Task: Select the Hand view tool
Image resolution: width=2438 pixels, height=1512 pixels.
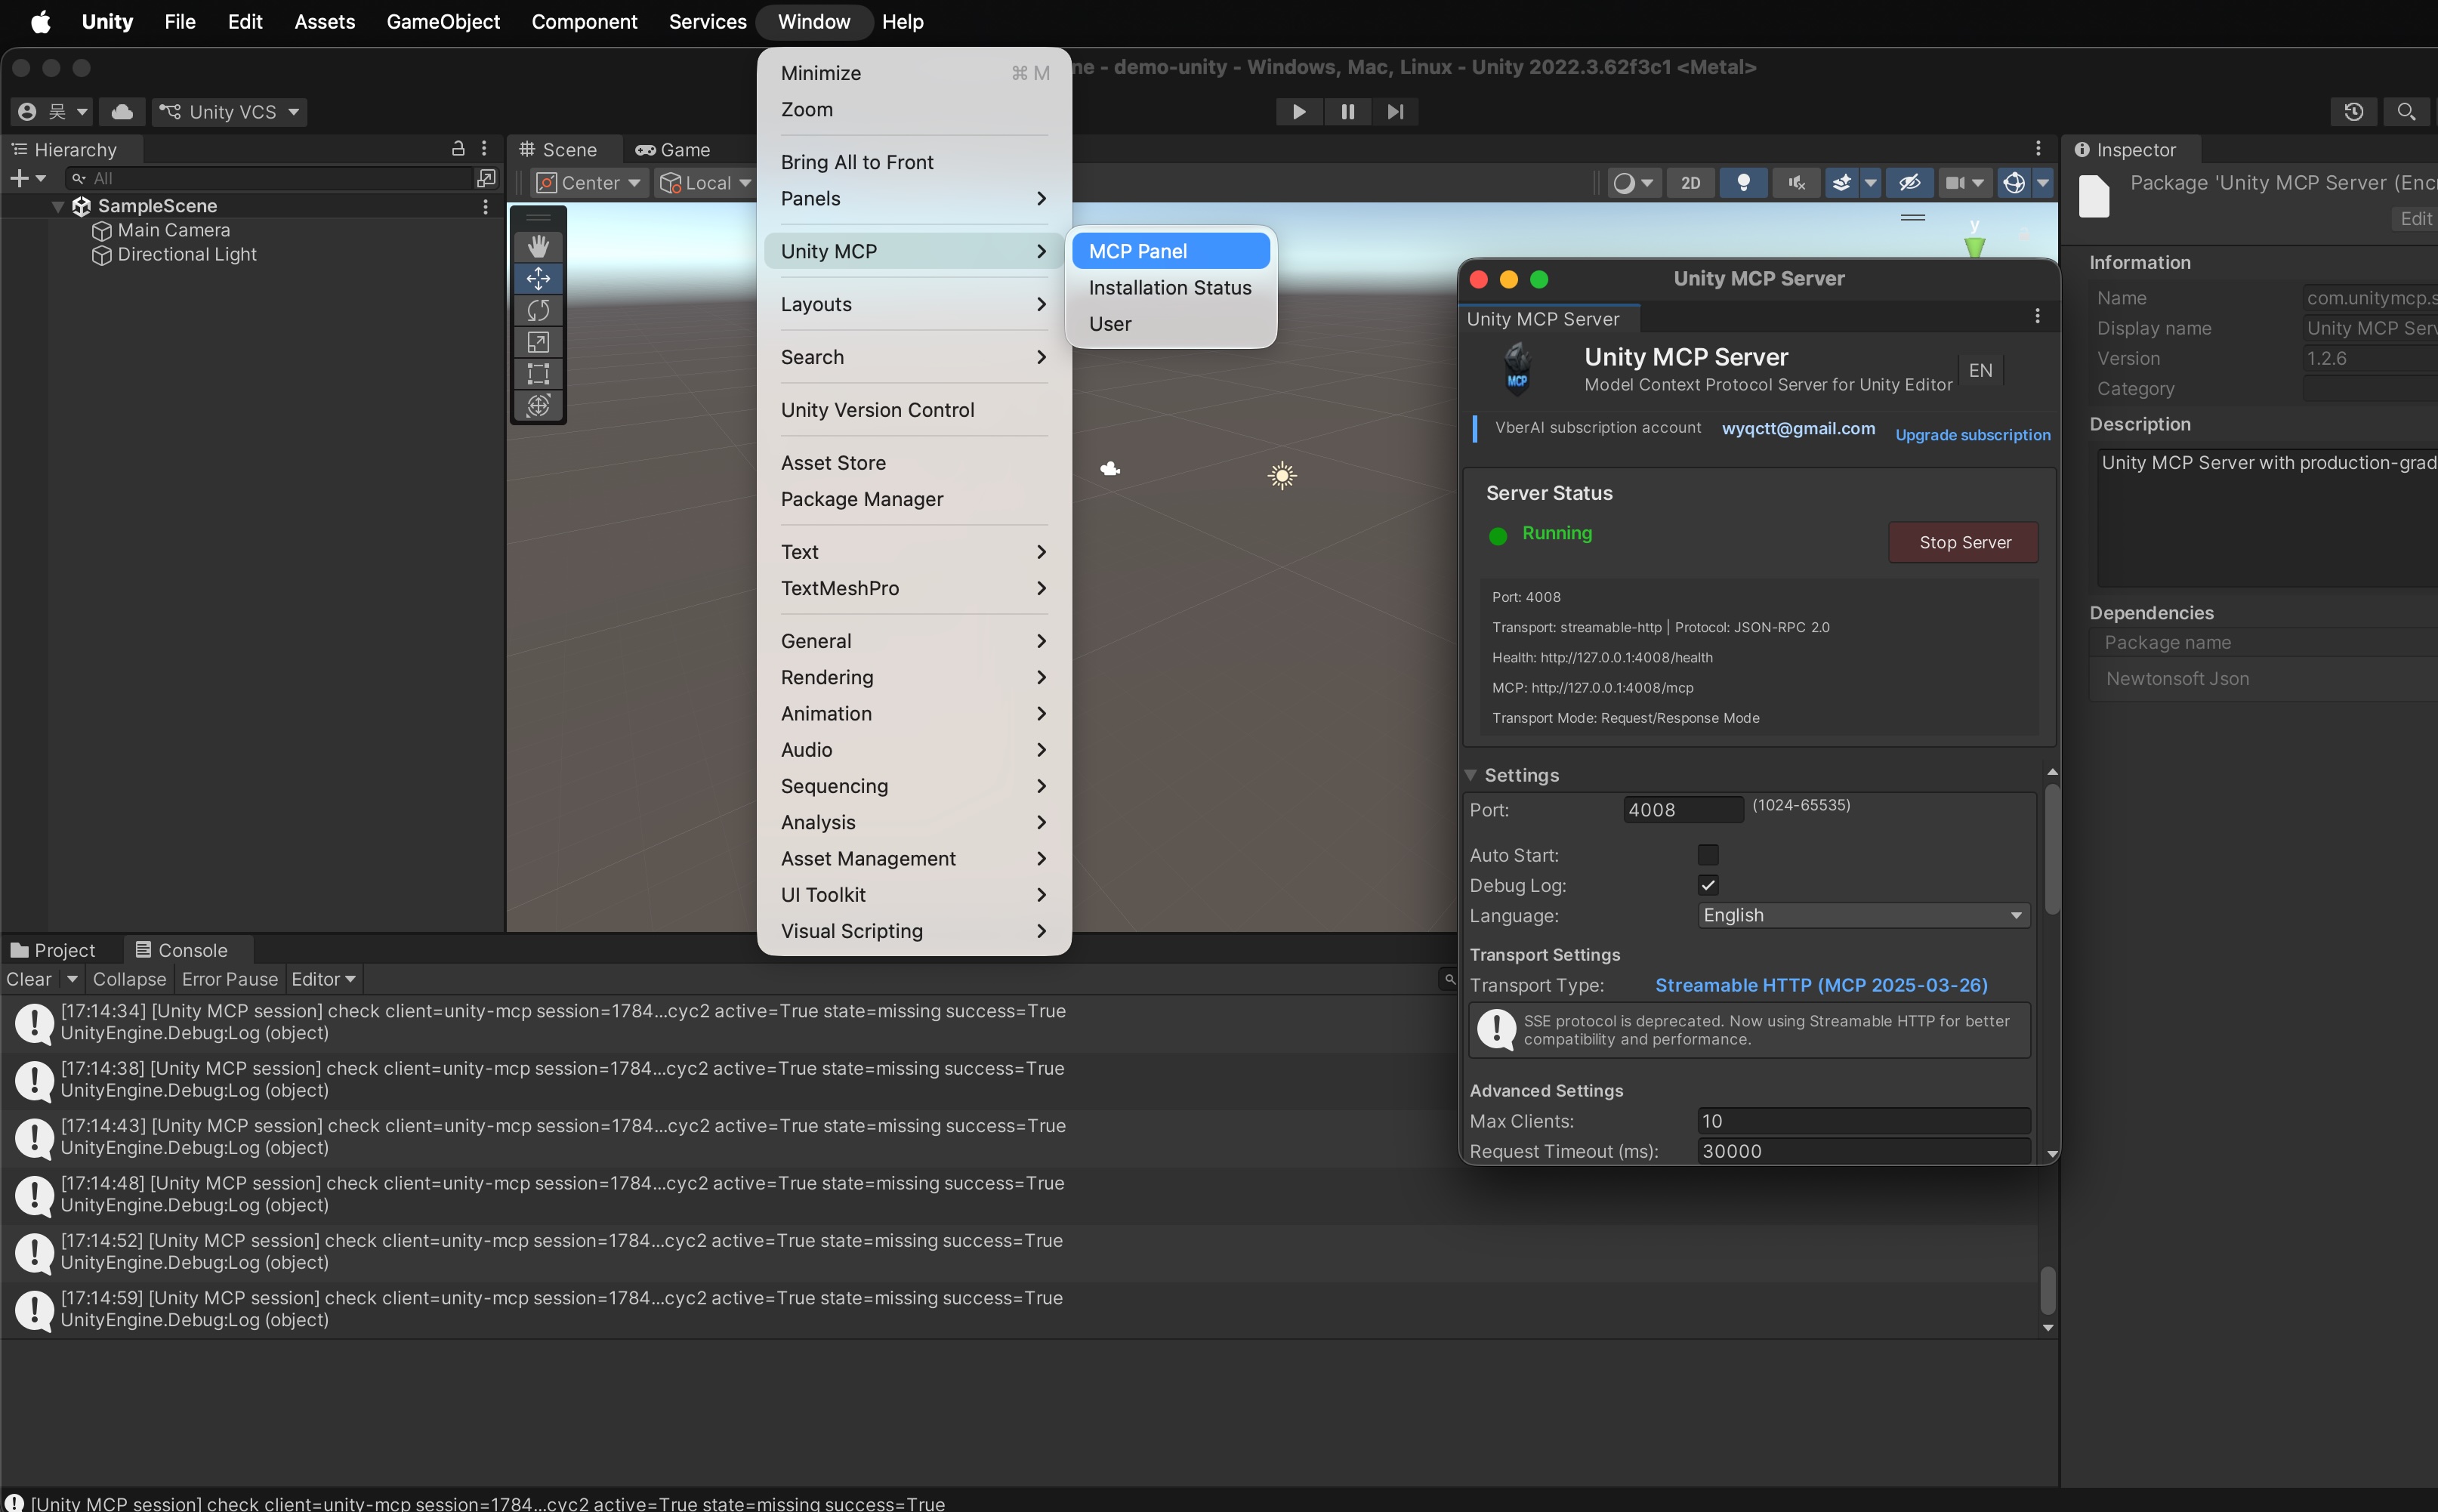Action: pos(538,246)
